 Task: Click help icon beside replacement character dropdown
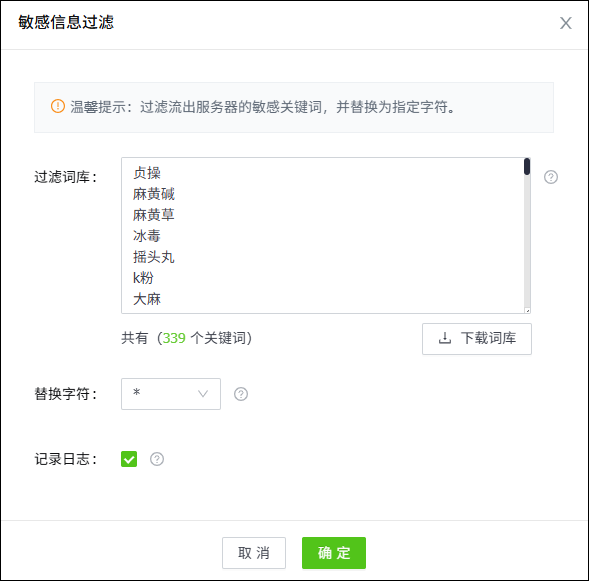coord(241,394)
